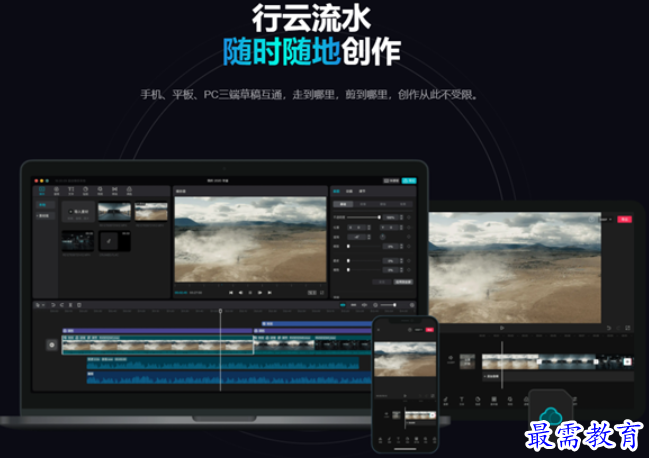The image size is (649, 467).
Task: Tap the undo arrow under tablet preview
Action: click(609, 328)
